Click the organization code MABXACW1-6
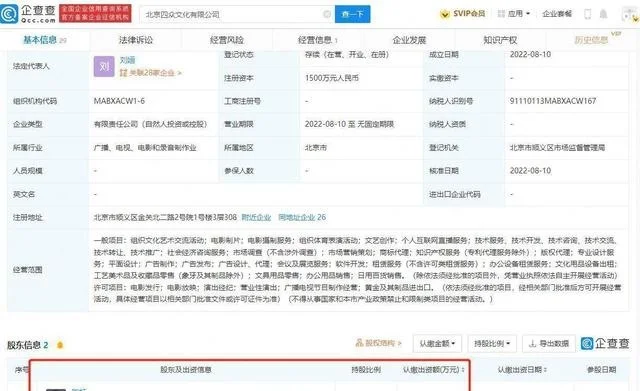 tap(119, 101)
